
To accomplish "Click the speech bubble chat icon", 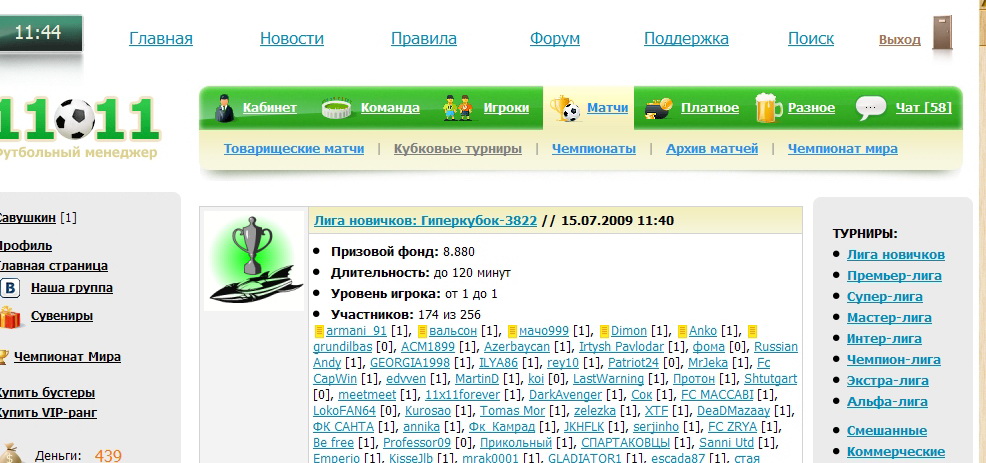I will pos(871,108).
